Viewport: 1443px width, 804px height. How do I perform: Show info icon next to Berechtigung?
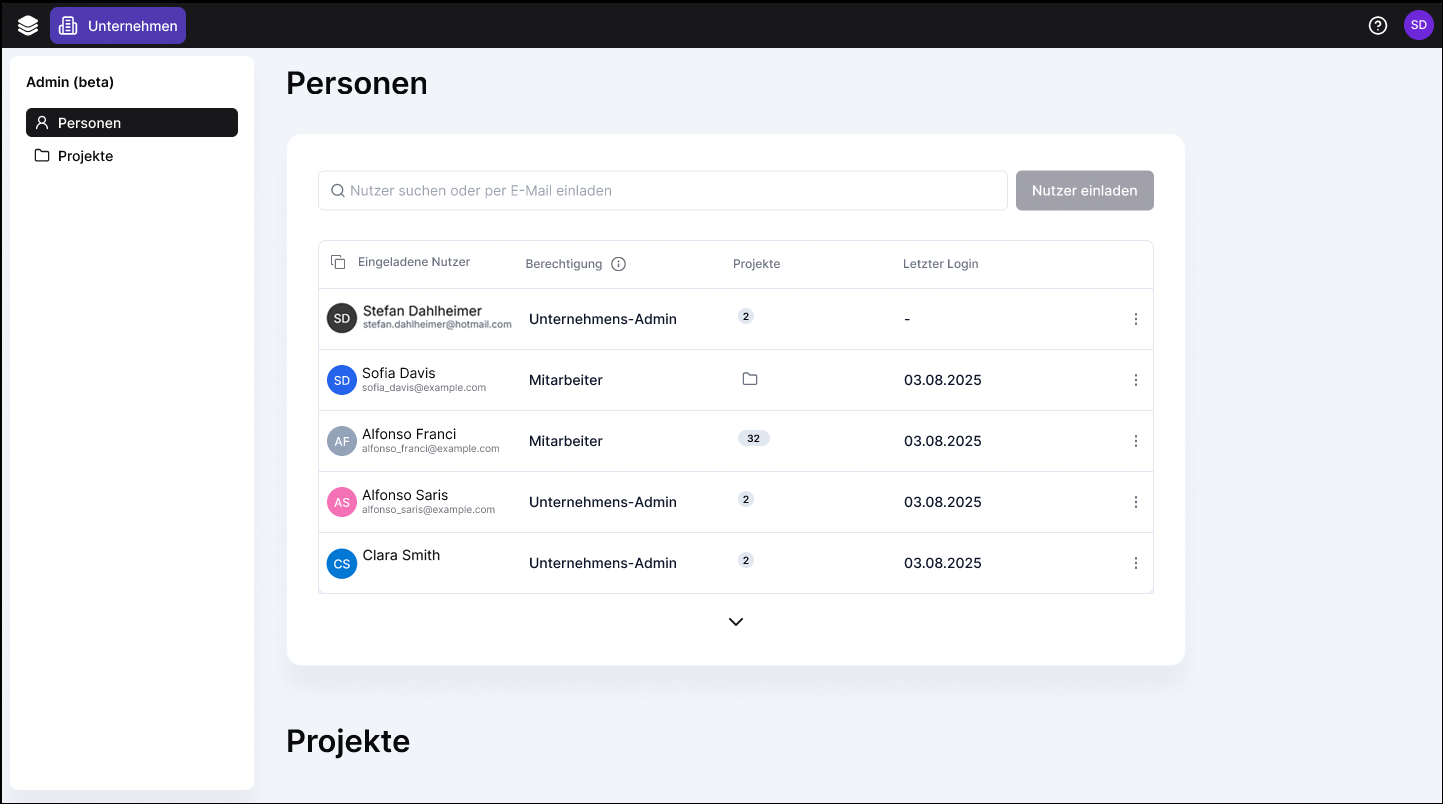618,264
